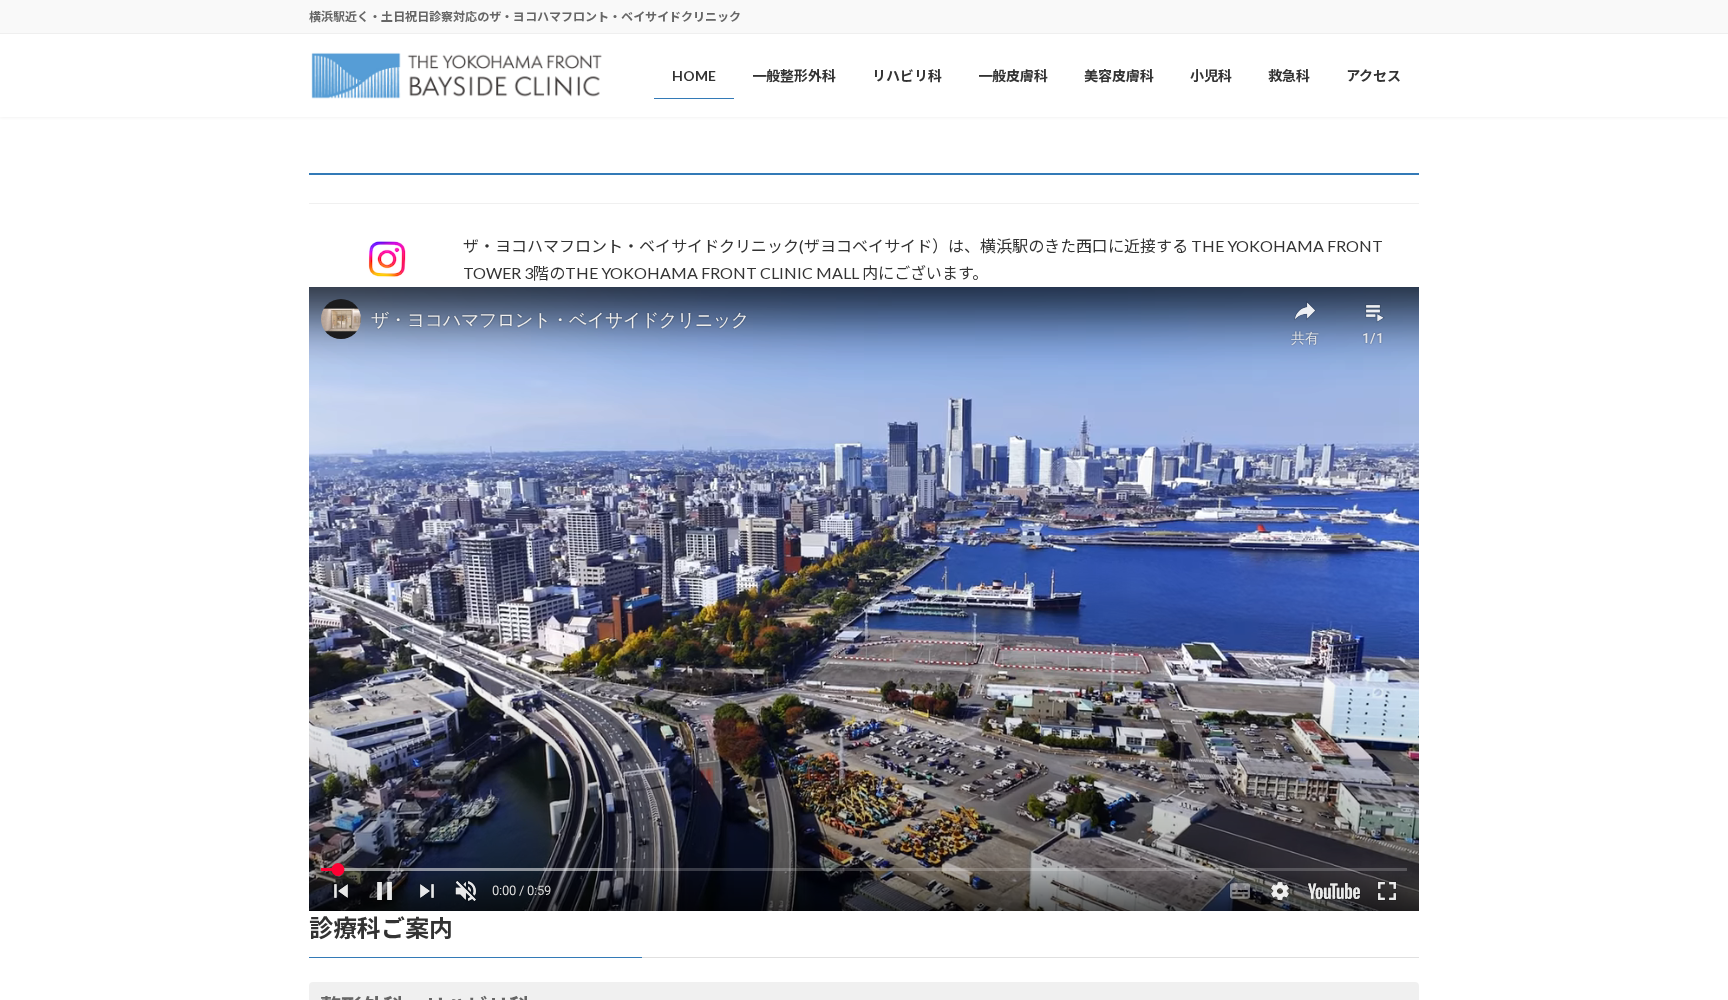Click the previous track icon in the player

click(x=341, y=890)
